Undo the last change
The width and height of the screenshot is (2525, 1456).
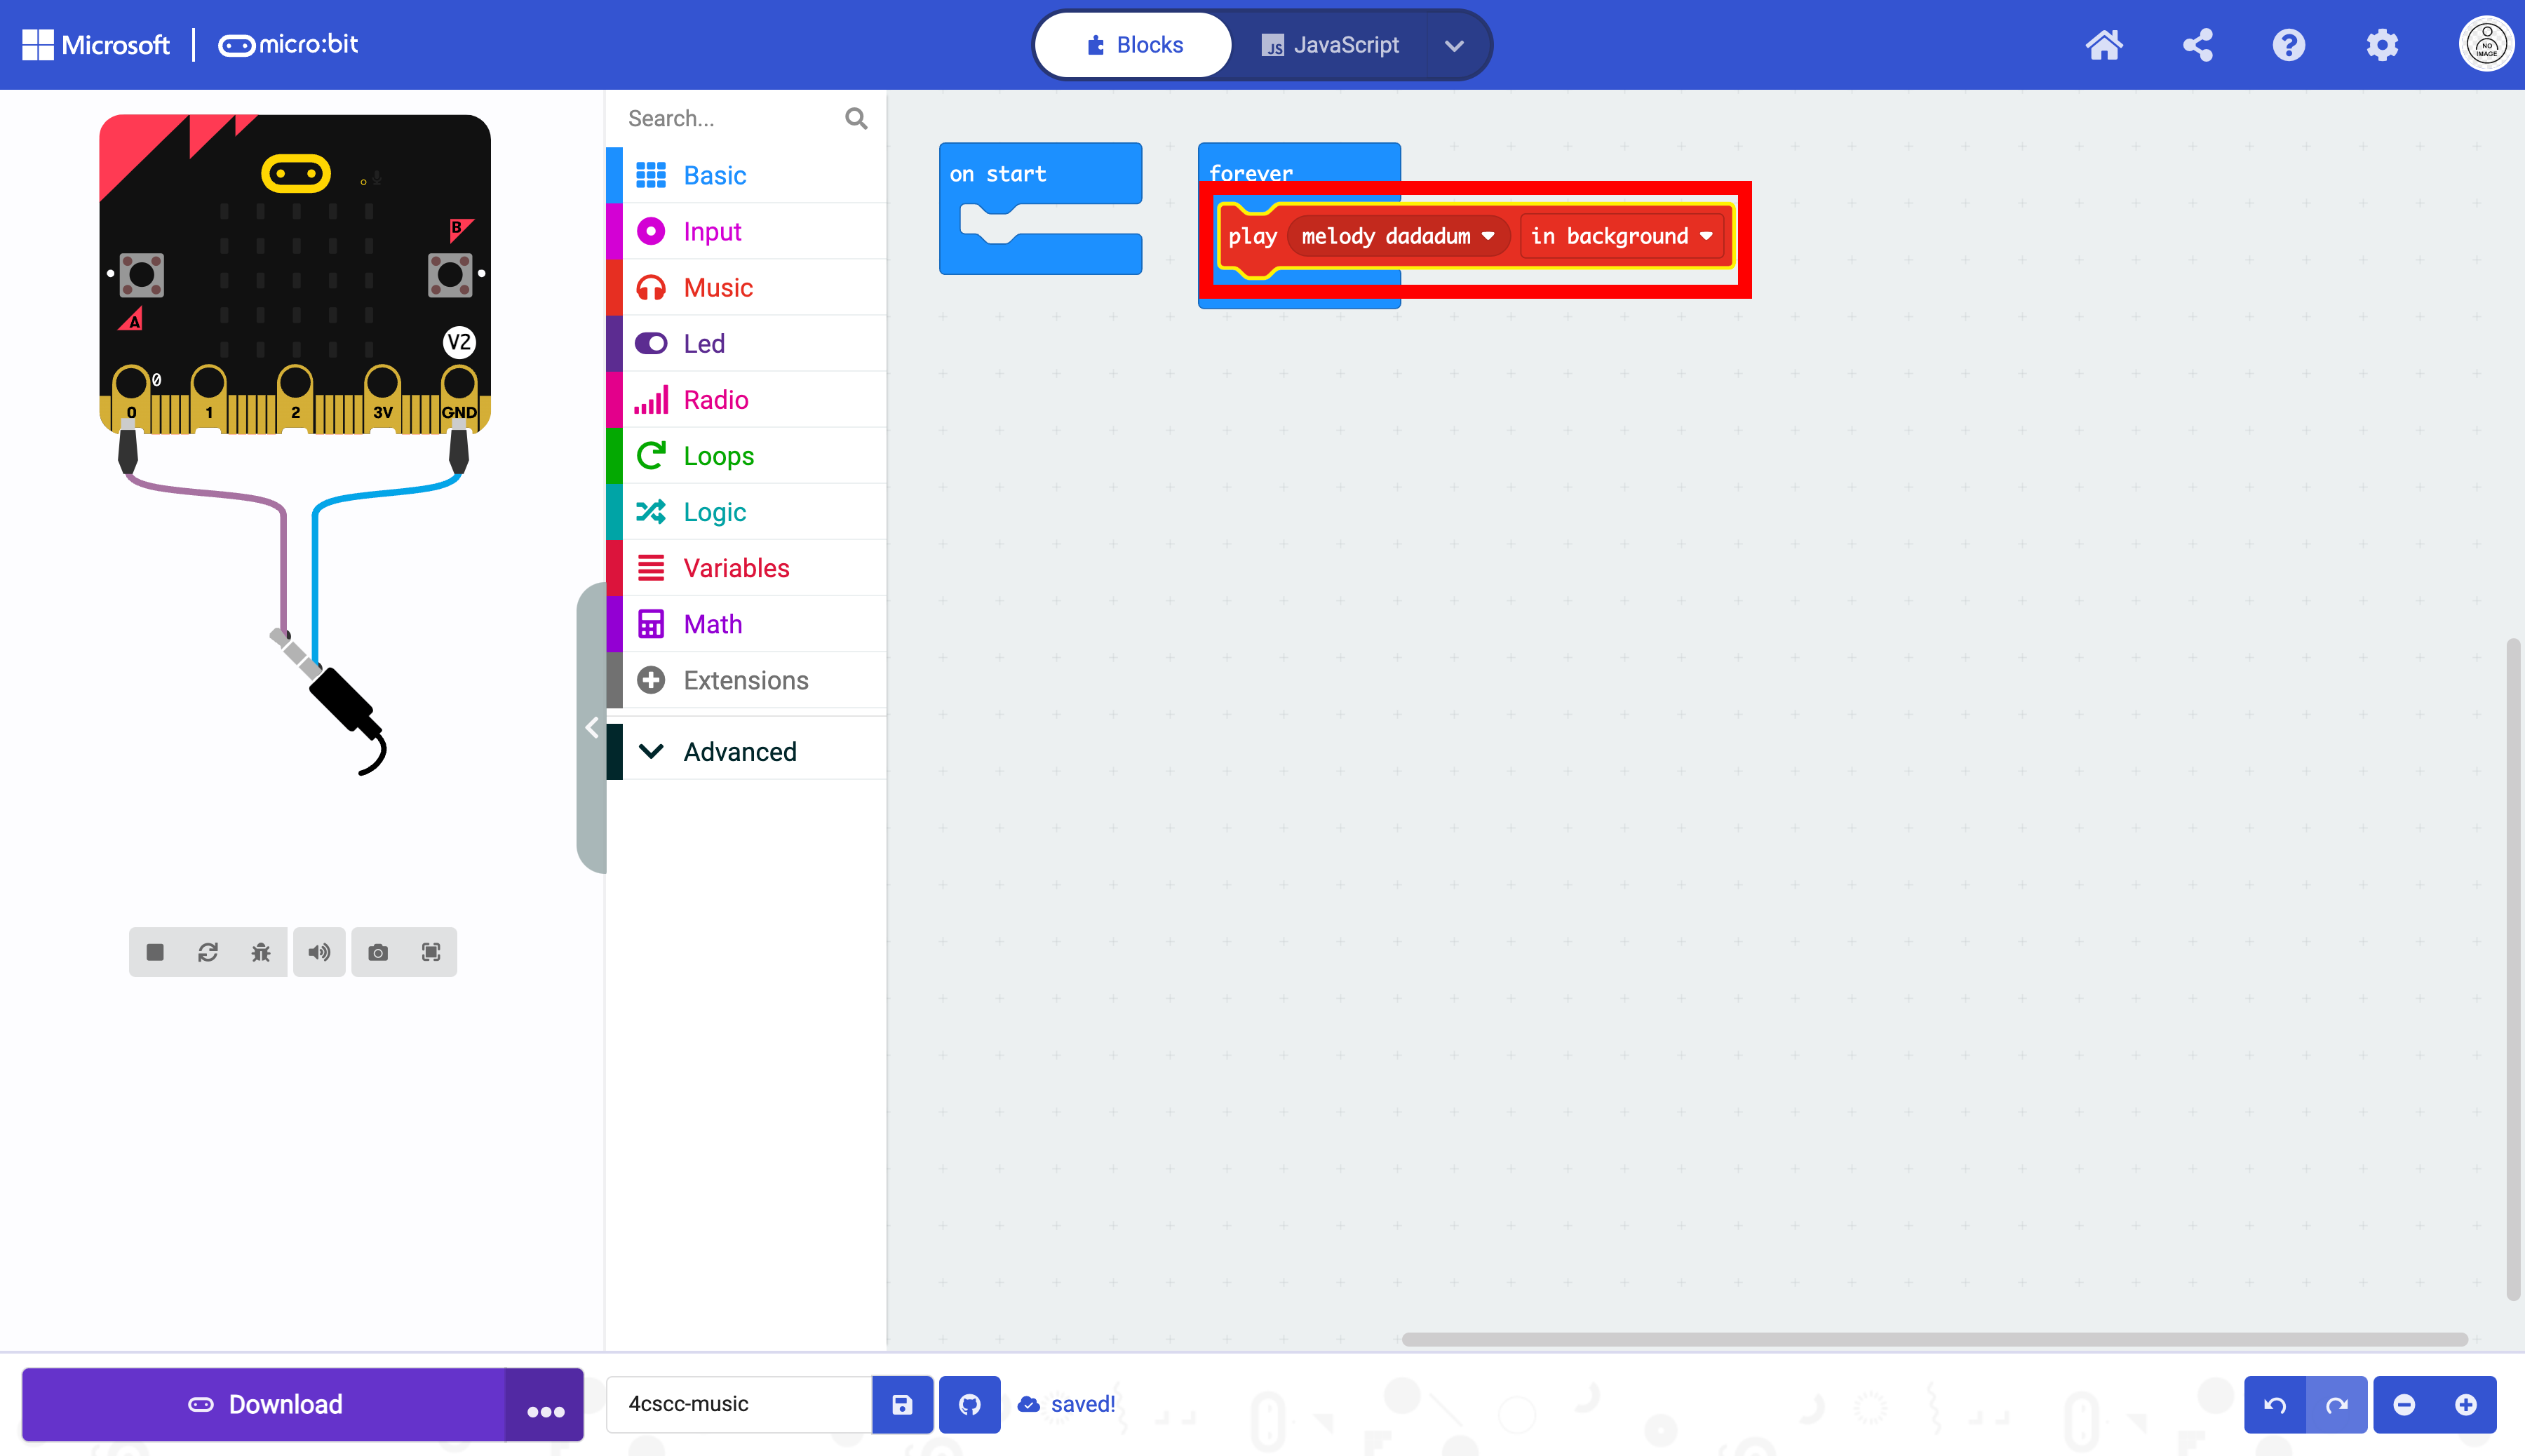pos(2275,1404)
